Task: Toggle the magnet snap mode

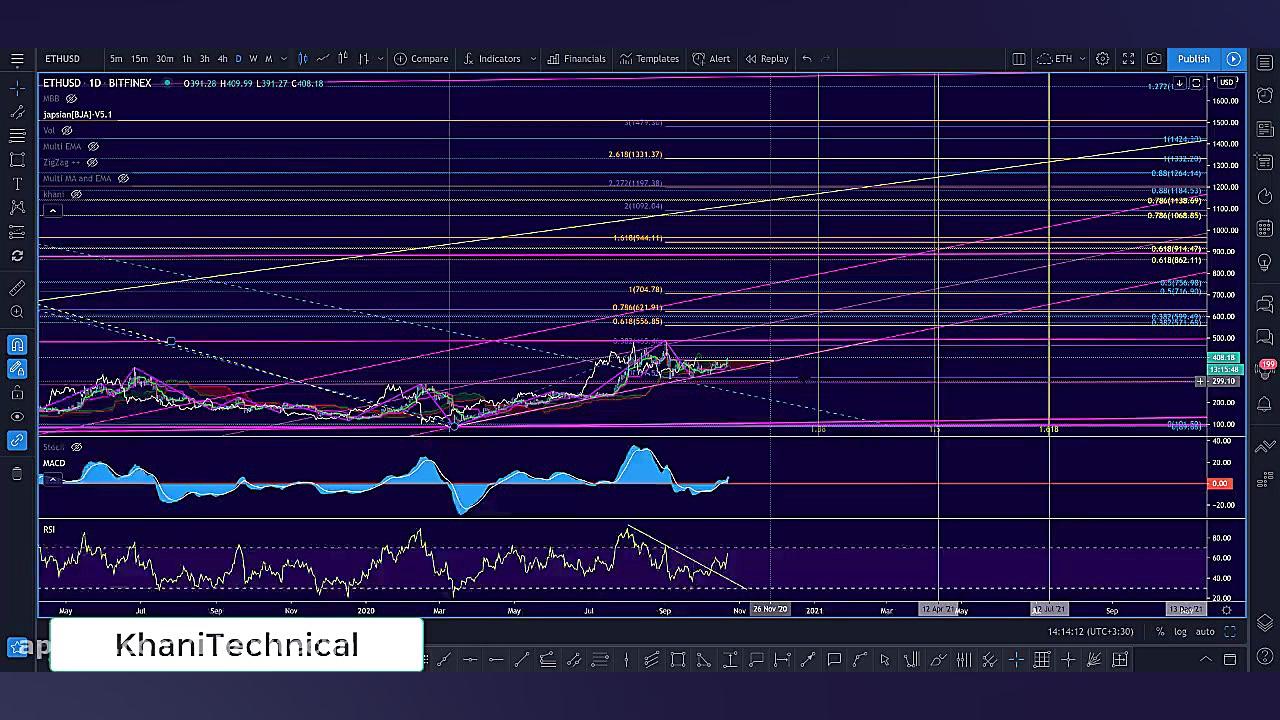Action: point(17,345)
